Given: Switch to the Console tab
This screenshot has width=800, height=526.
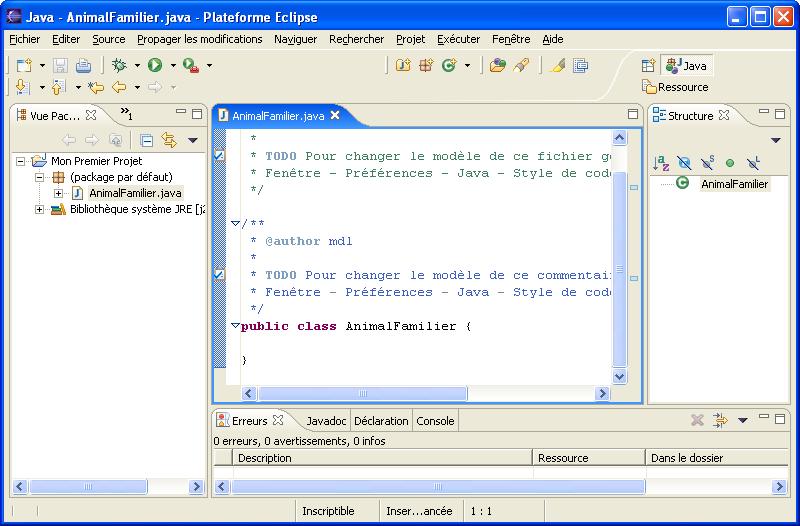Looking at the screenshot, I should (435, 421).
